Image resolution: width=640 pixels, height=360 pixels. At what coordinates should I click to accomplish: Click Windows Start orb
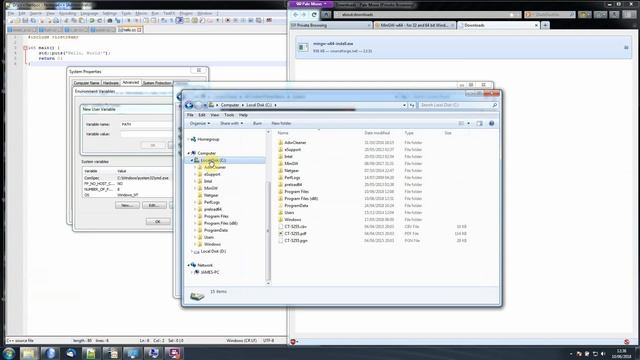tap(9, 353)
